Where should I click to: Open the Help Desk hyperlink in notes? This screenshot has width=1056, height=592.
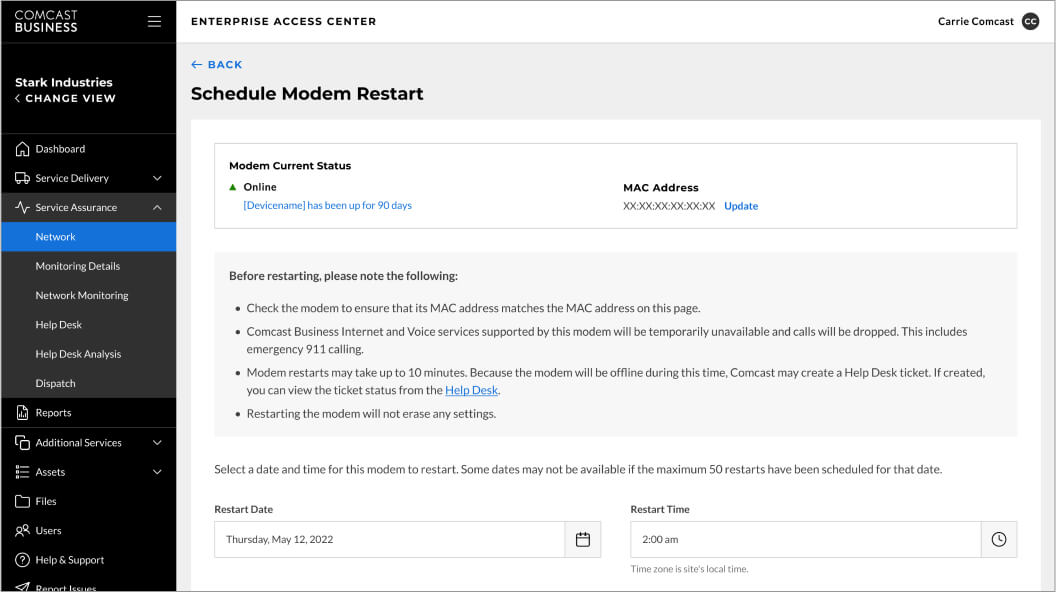pos(471,390)
